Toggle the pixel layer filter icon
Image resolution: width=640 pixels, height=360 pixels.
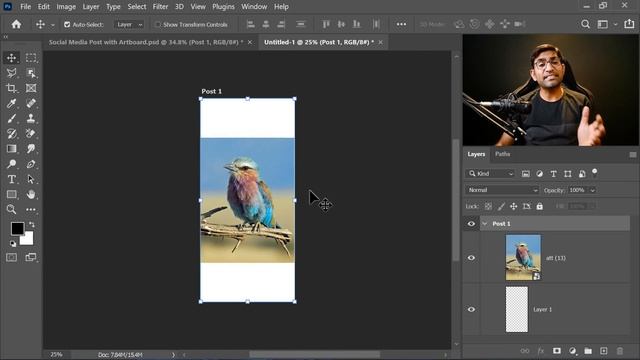(526, 174)
